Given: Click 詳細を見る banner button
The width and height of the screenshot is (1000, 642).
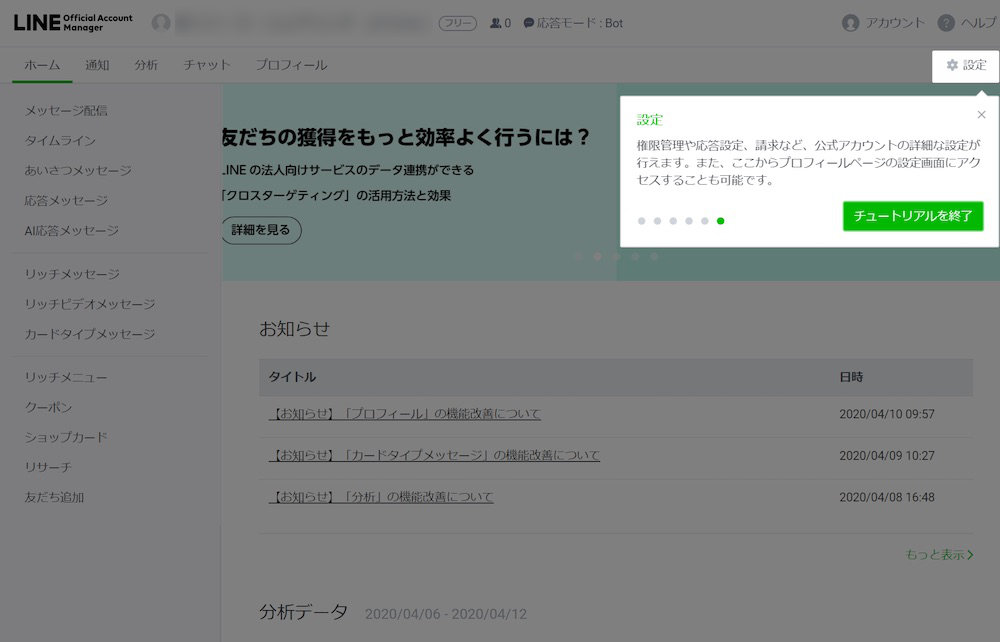Looking at the screenshot, I should click(x=261, y=230).
